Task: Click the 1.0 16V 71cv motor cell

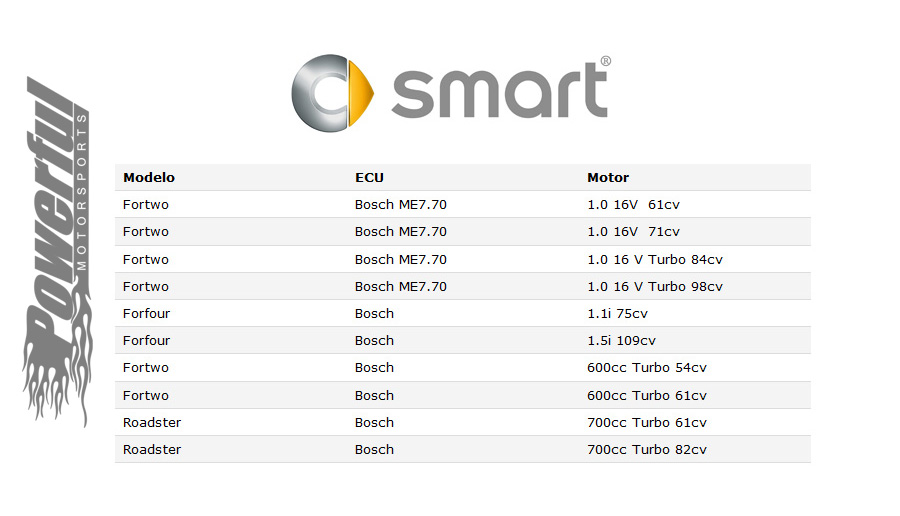Action: [633, 232]
